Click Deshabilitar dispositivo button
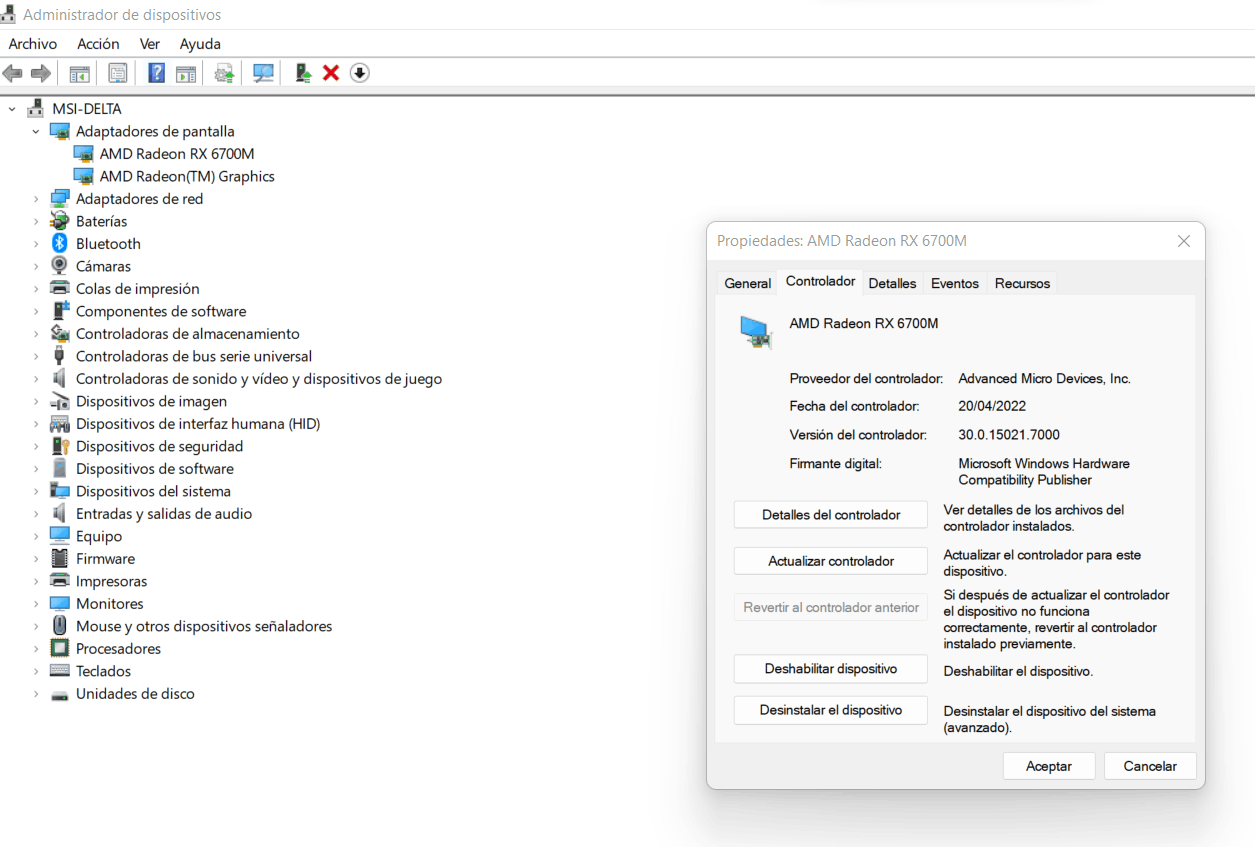Viewport: 1255px width, 847px height. tap(831, 669)
